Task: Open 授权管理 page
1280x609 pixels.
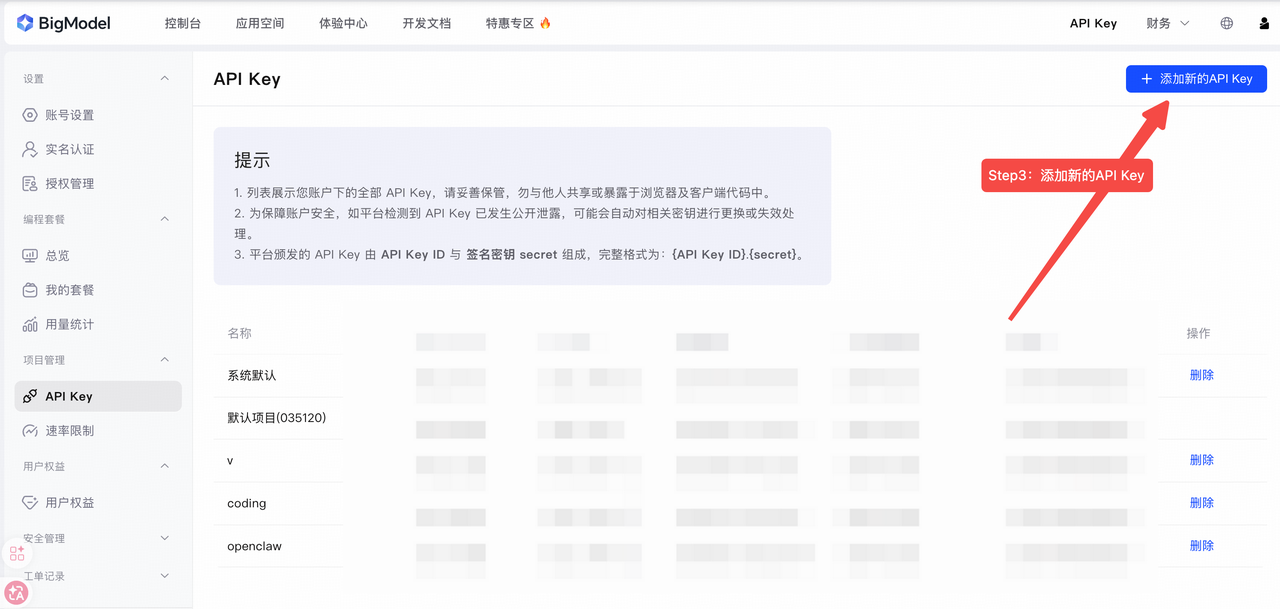Action: tap(62, 183)
